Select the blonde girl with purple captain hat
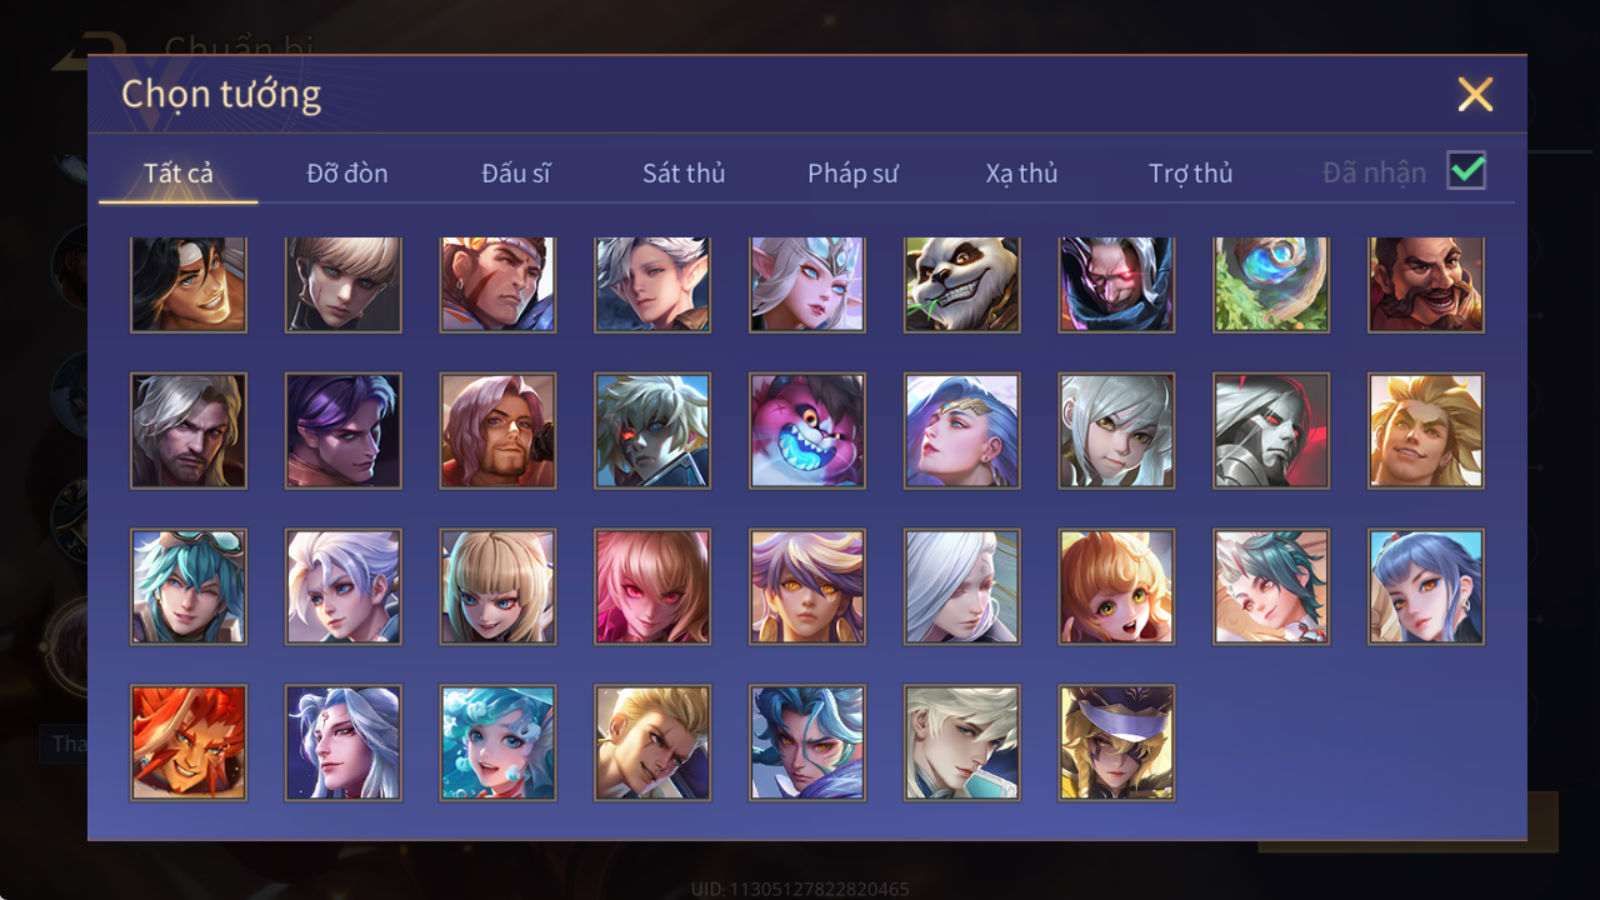This screenshot has width=1600, height=900. pyautogui.click(x=1116, y=743)
